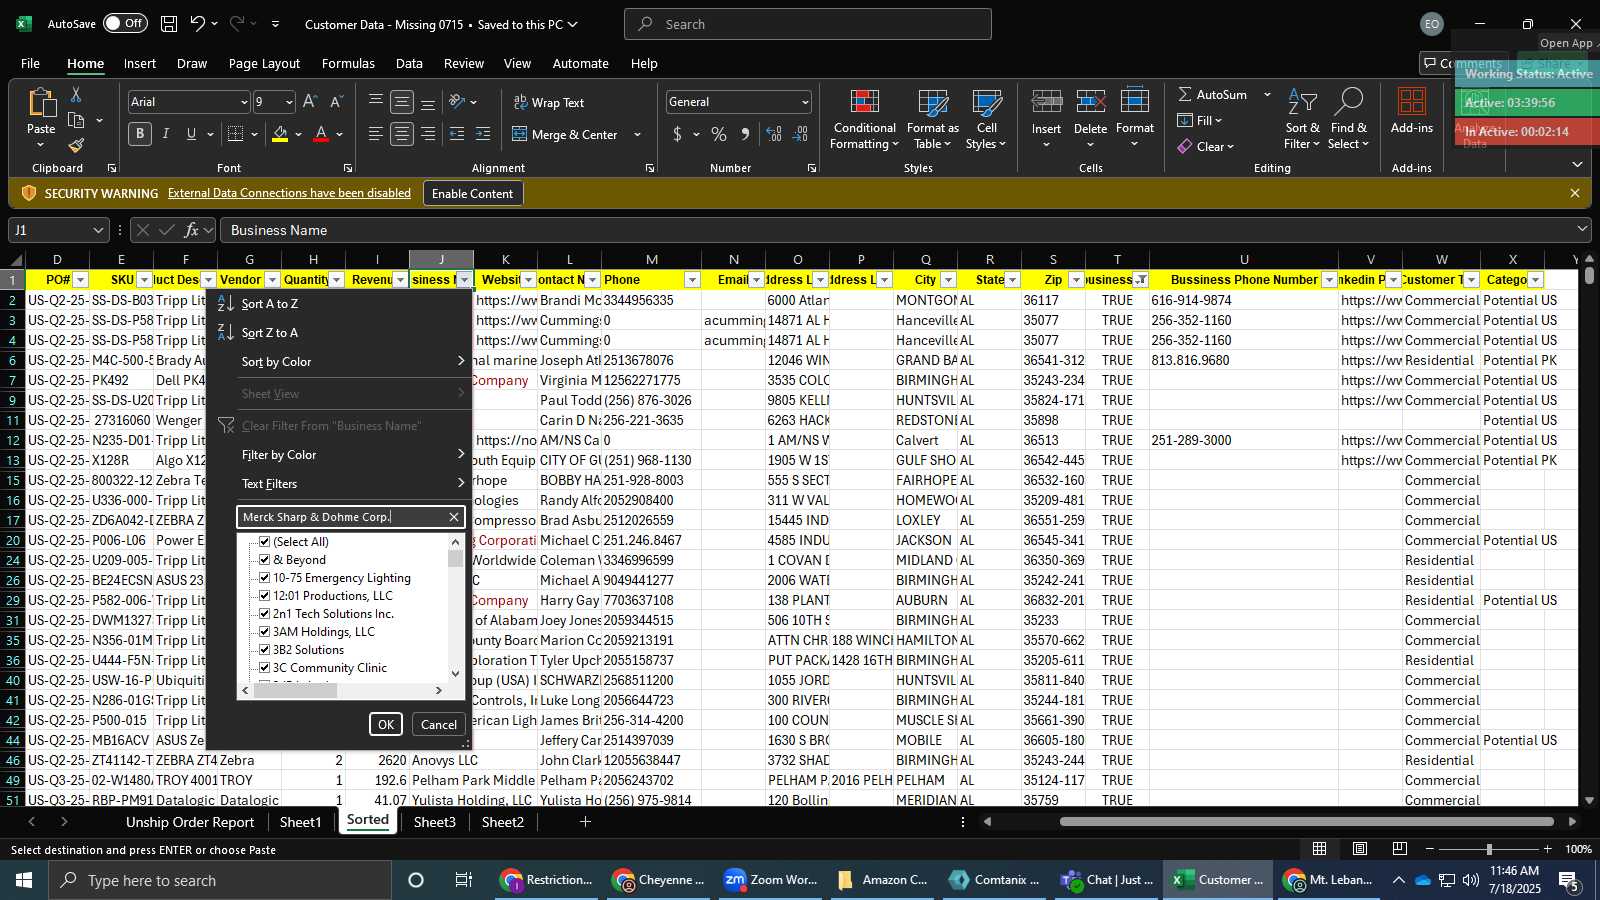Open filter dropdown on the Phone column header

692,280
